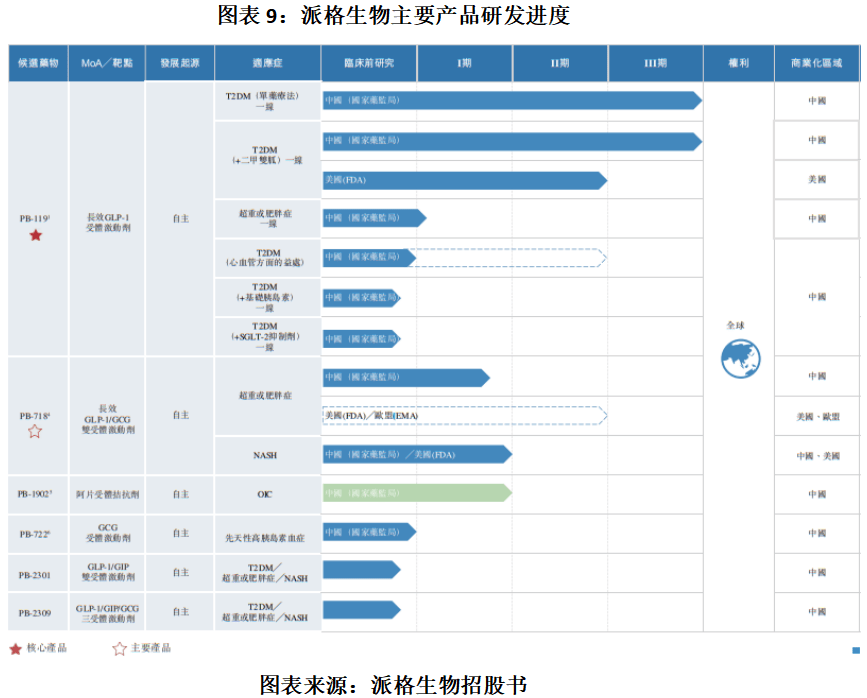Click the PB-1902 candidate name
The width and height of the screenshot is (867, 698).
pyautogui.click(x=35, y=494)
